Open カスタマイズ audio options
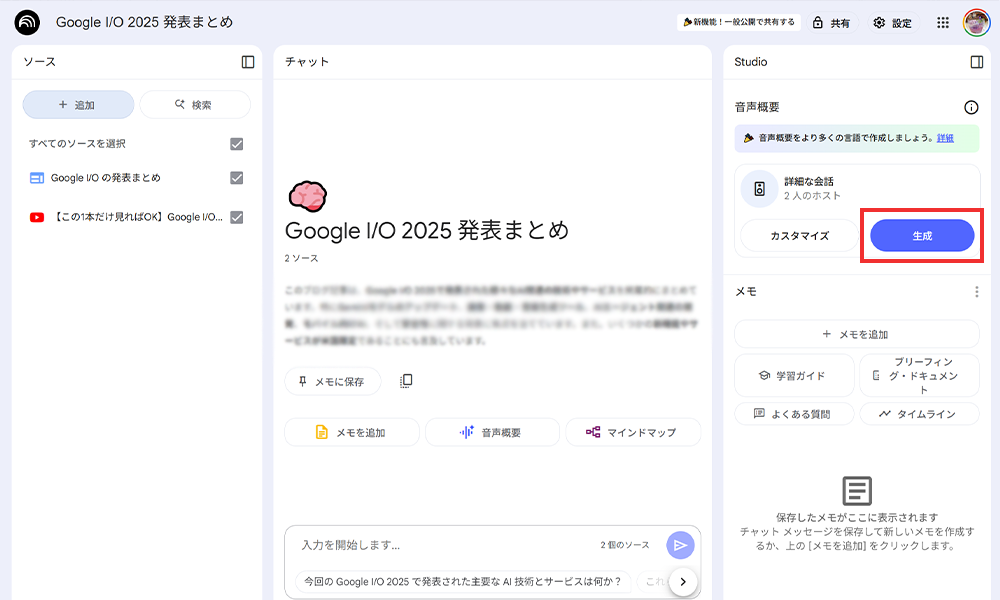The height and width of the screenshot is (600, 1000). (800, 236)
